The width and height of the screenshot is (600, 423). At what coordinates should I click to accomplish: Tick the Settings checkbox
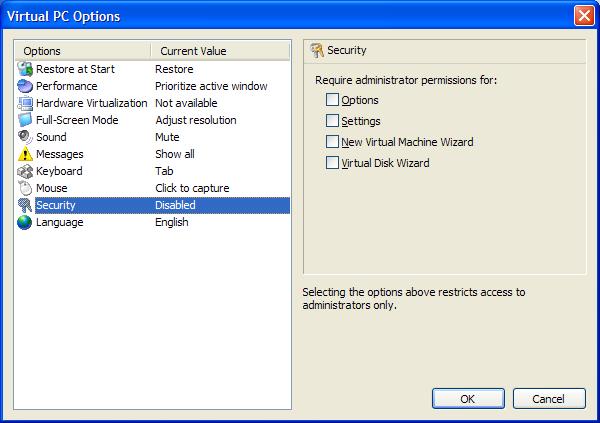(x=332, y=121)
